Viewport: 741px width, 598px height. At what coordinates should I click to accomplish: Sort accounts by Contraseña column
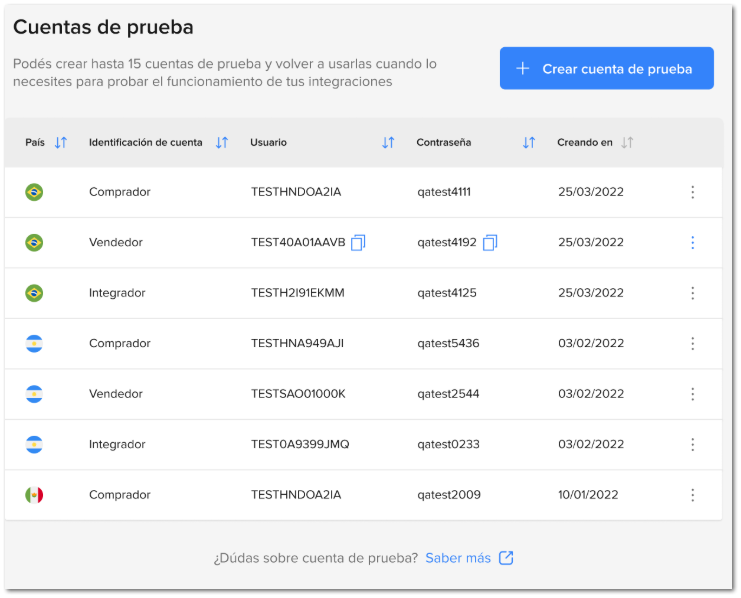point(529,143)
